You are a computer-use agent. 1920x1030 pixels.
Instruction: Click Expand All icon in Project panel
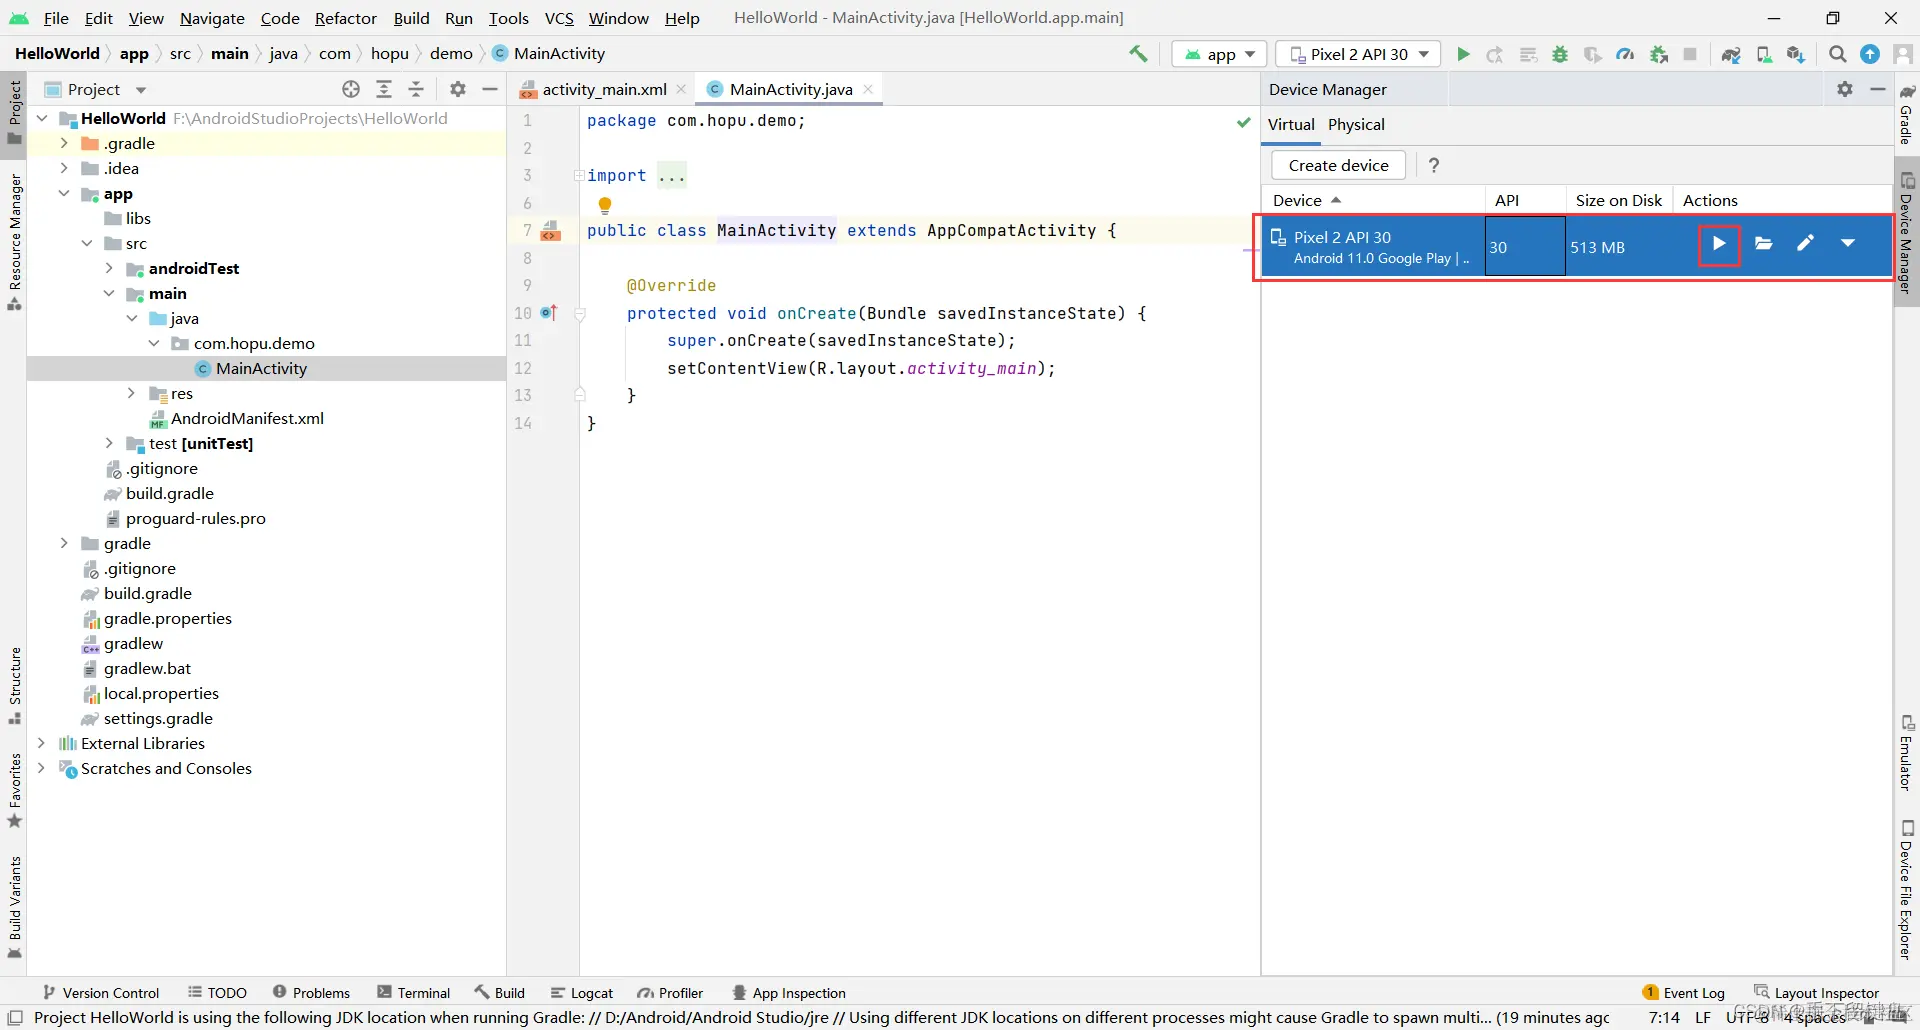coord(384,89)
